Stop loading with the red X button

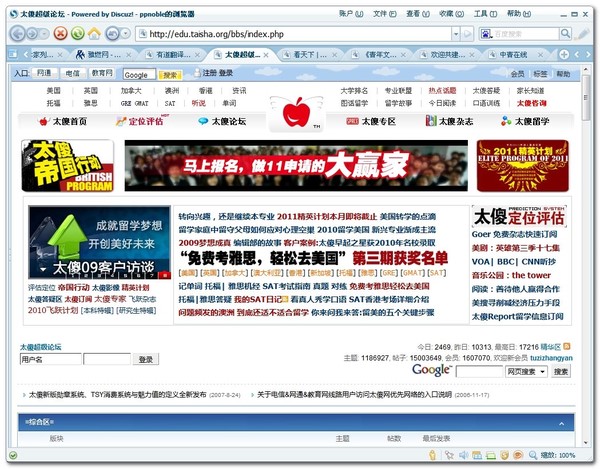[60, 34]
